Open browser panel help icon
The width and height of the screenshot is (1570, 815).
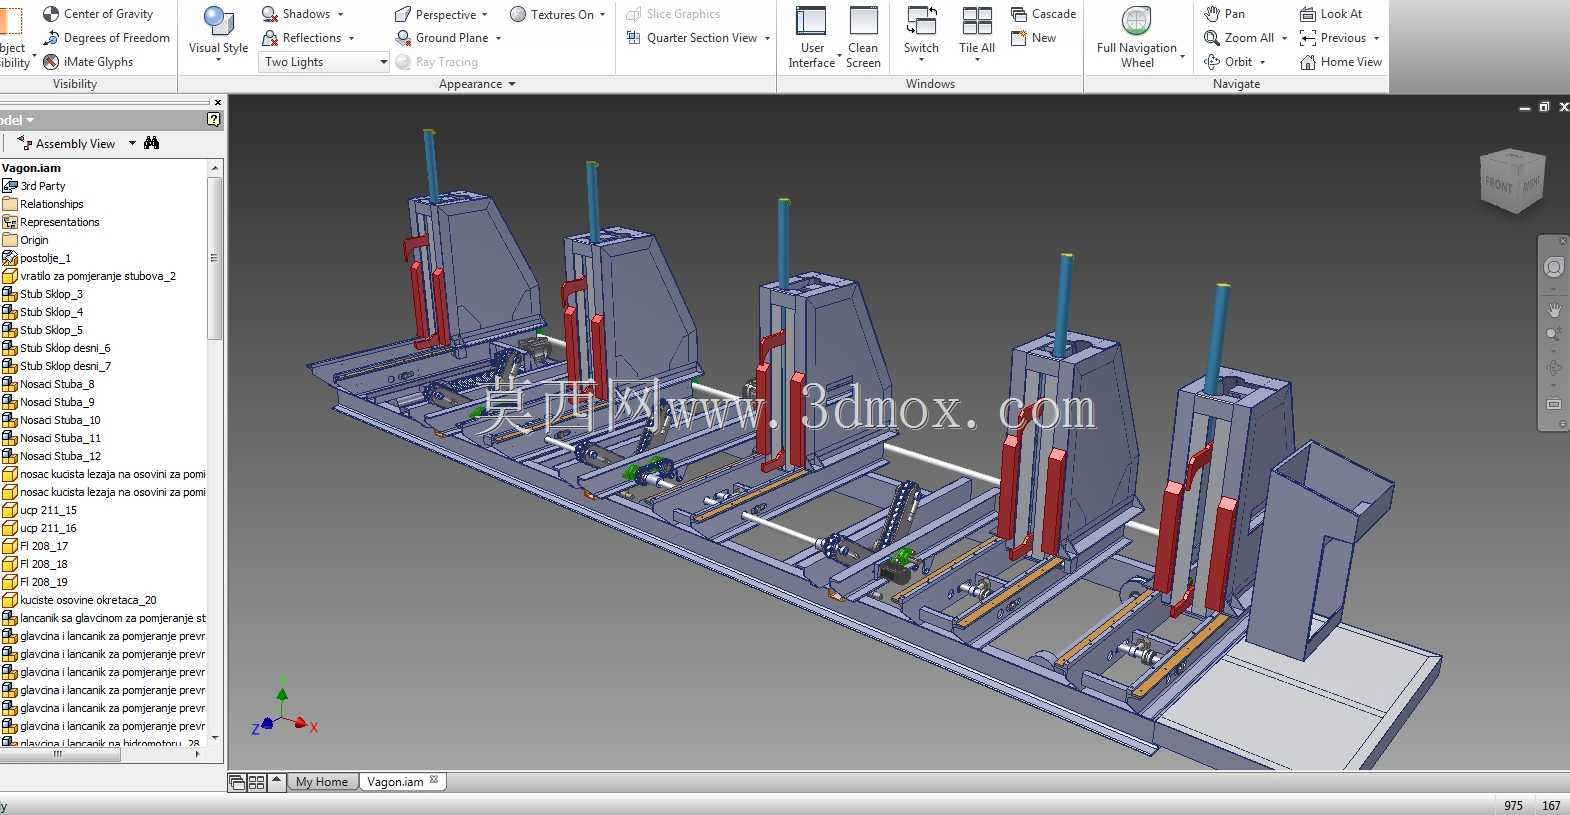(x=213, y=119)
